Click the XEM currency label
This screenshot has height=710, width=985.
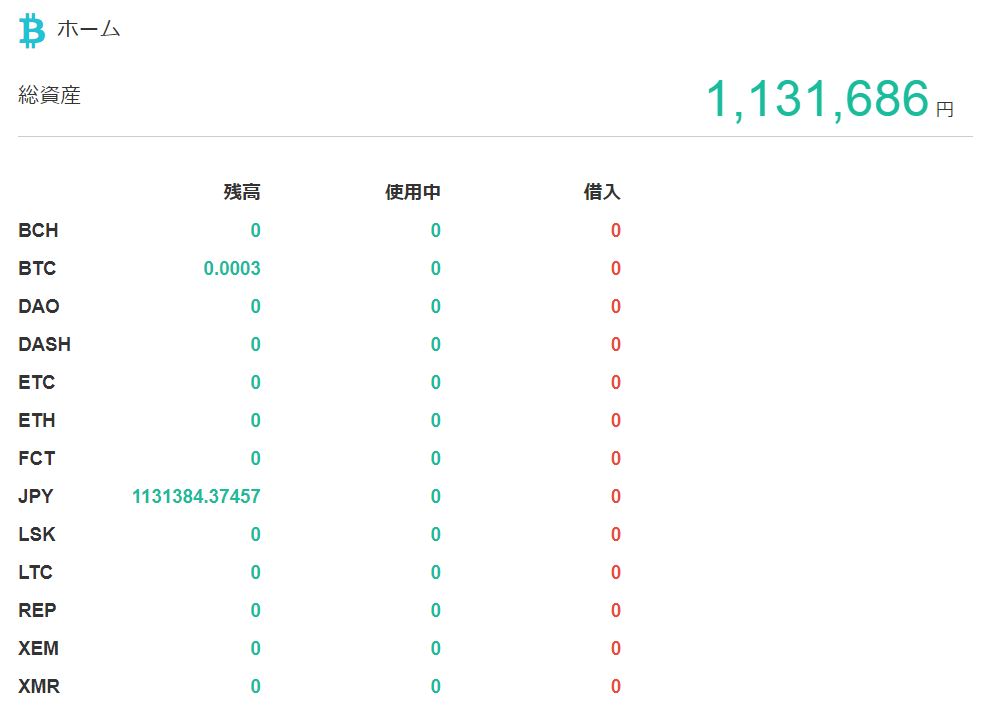[38, 648]
